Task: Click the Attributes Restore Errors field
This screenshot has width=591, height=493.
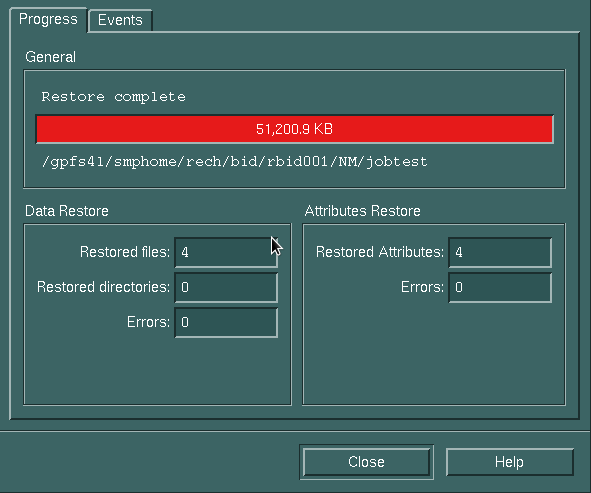Action: point(500,287)
